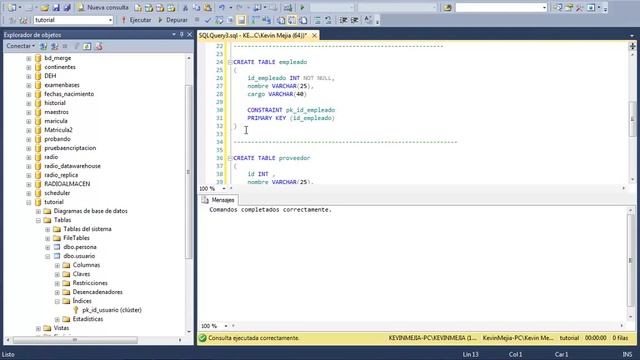640x360 pixels.
Task: Select the Desencadenadores folder
Action: (98, 292)
